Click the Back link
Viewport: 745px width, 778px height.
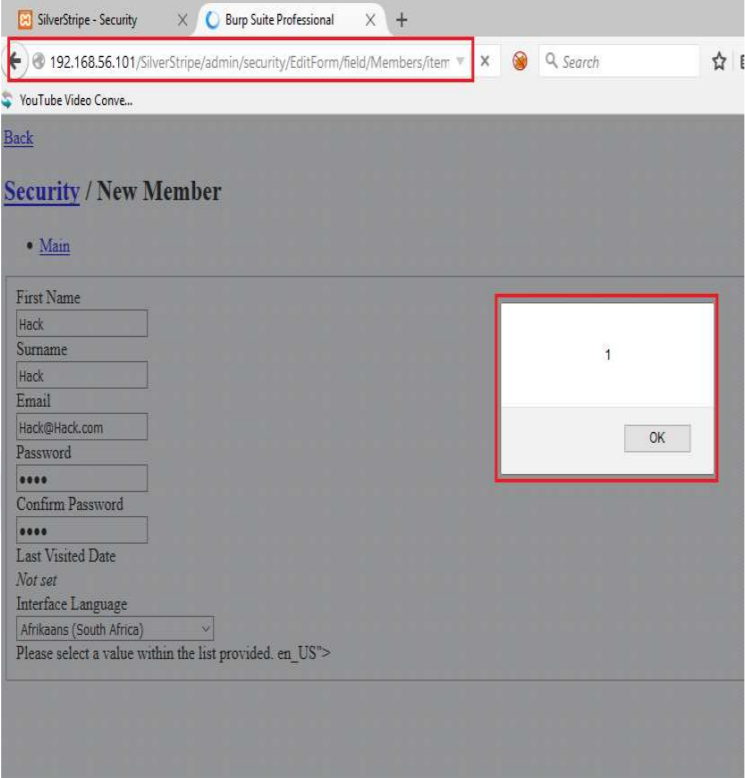[18, 138]
